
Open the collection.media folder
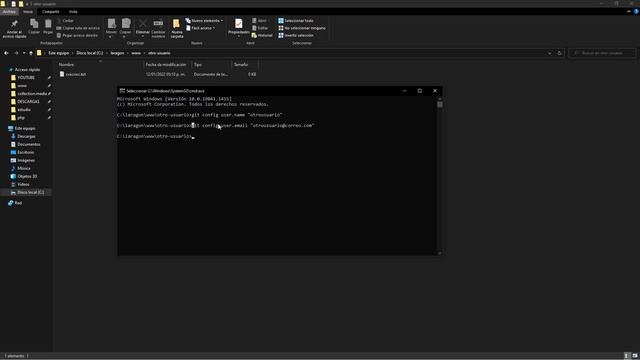(31, 93)
